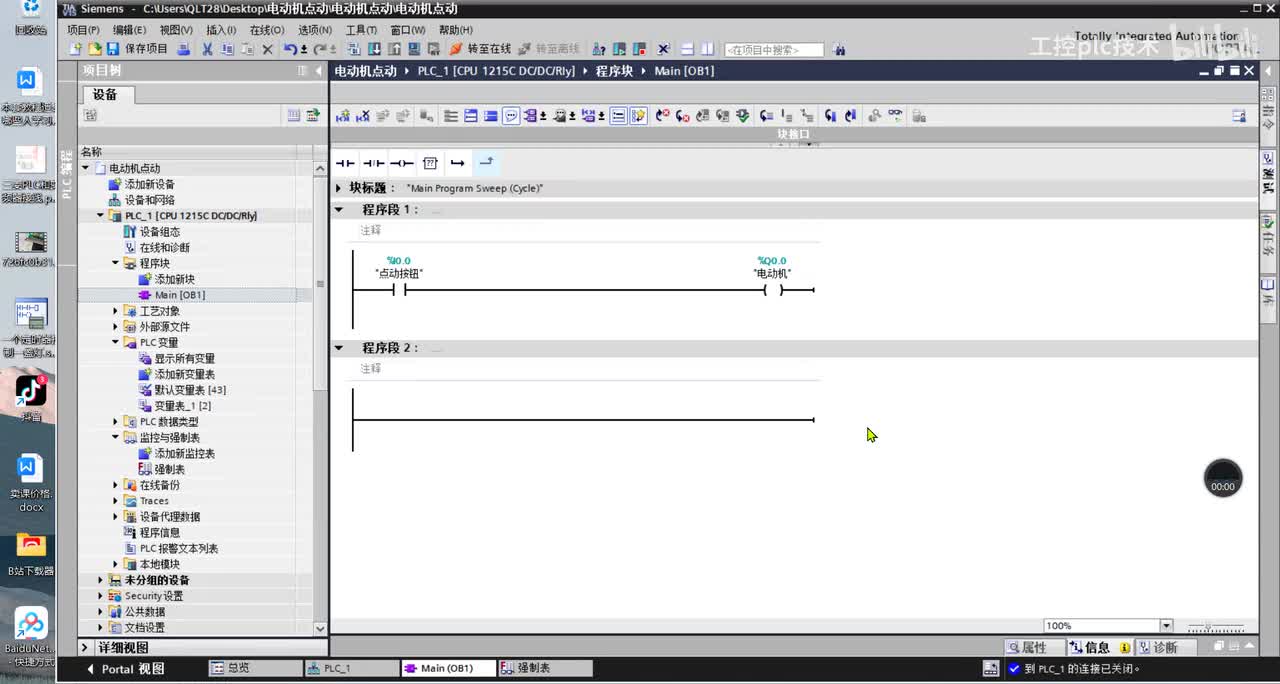Open Douyin desktop shortcut
The height and width of the screenshot is (684, 1280).
(31, 396)
